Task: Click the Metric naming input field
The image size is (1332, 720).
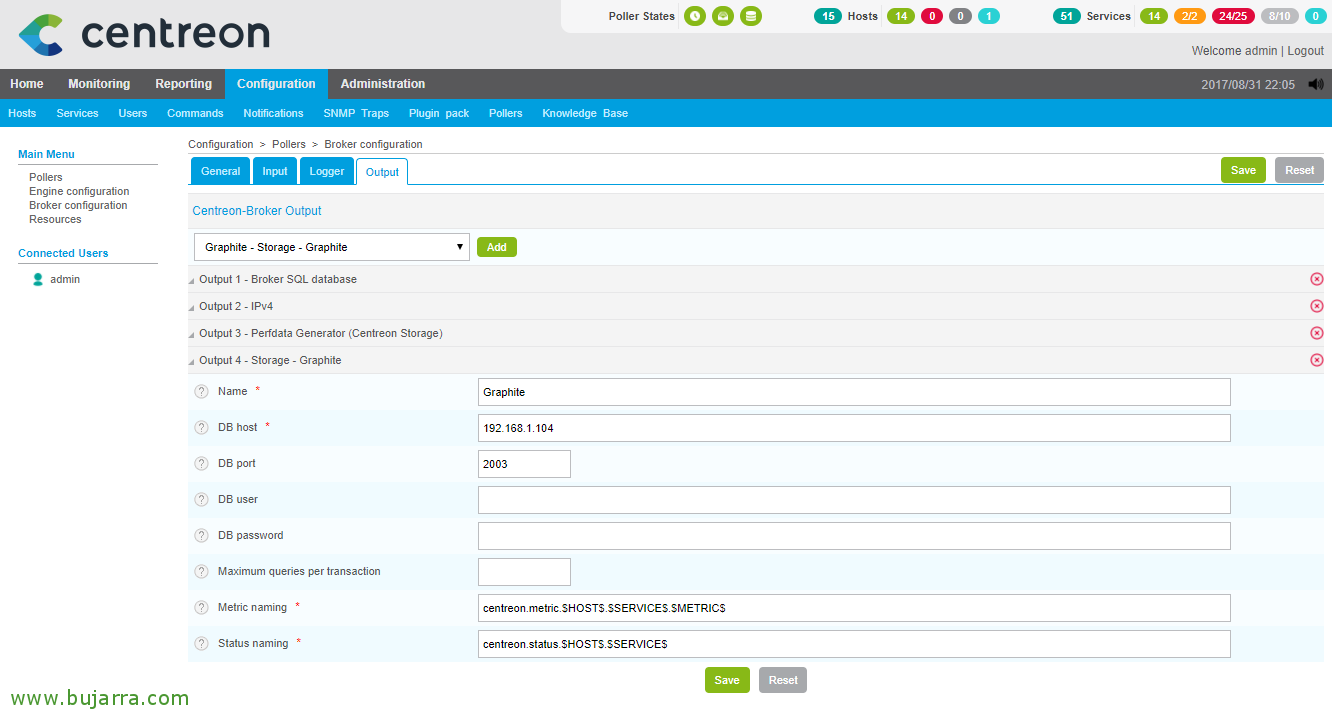Action: 854,608
